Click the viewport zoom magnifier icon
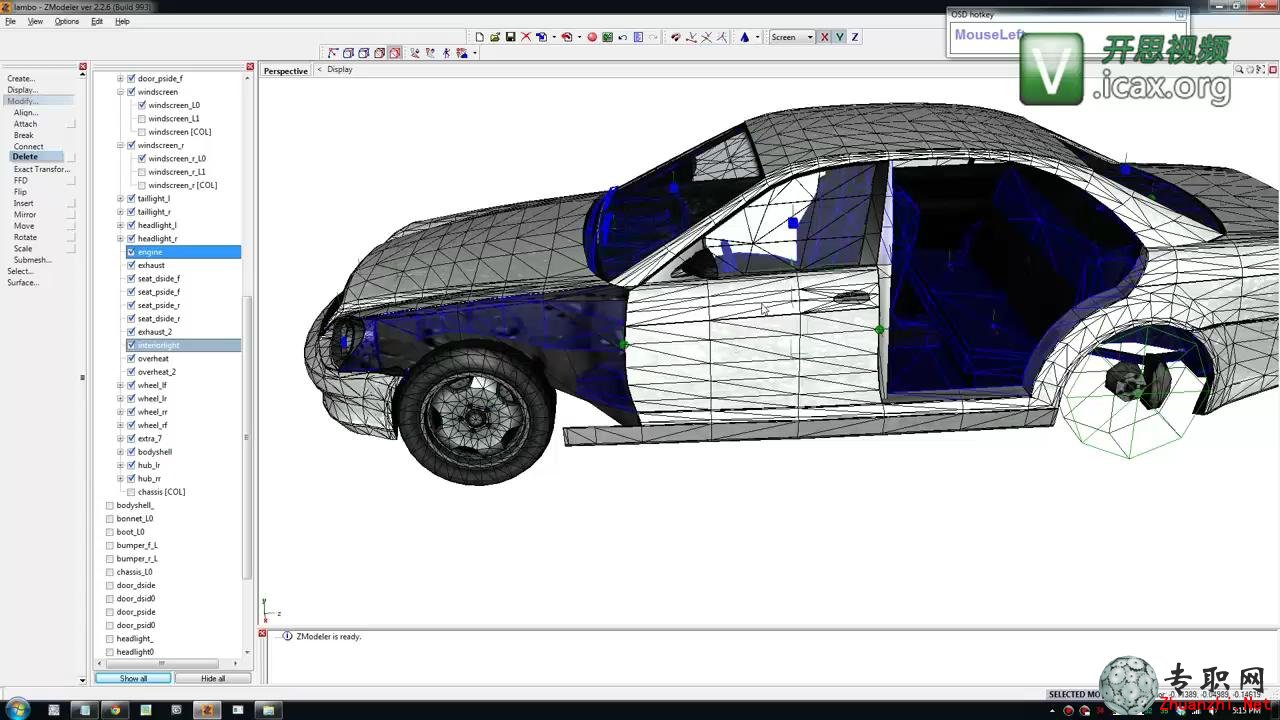 pos(1239,70)
